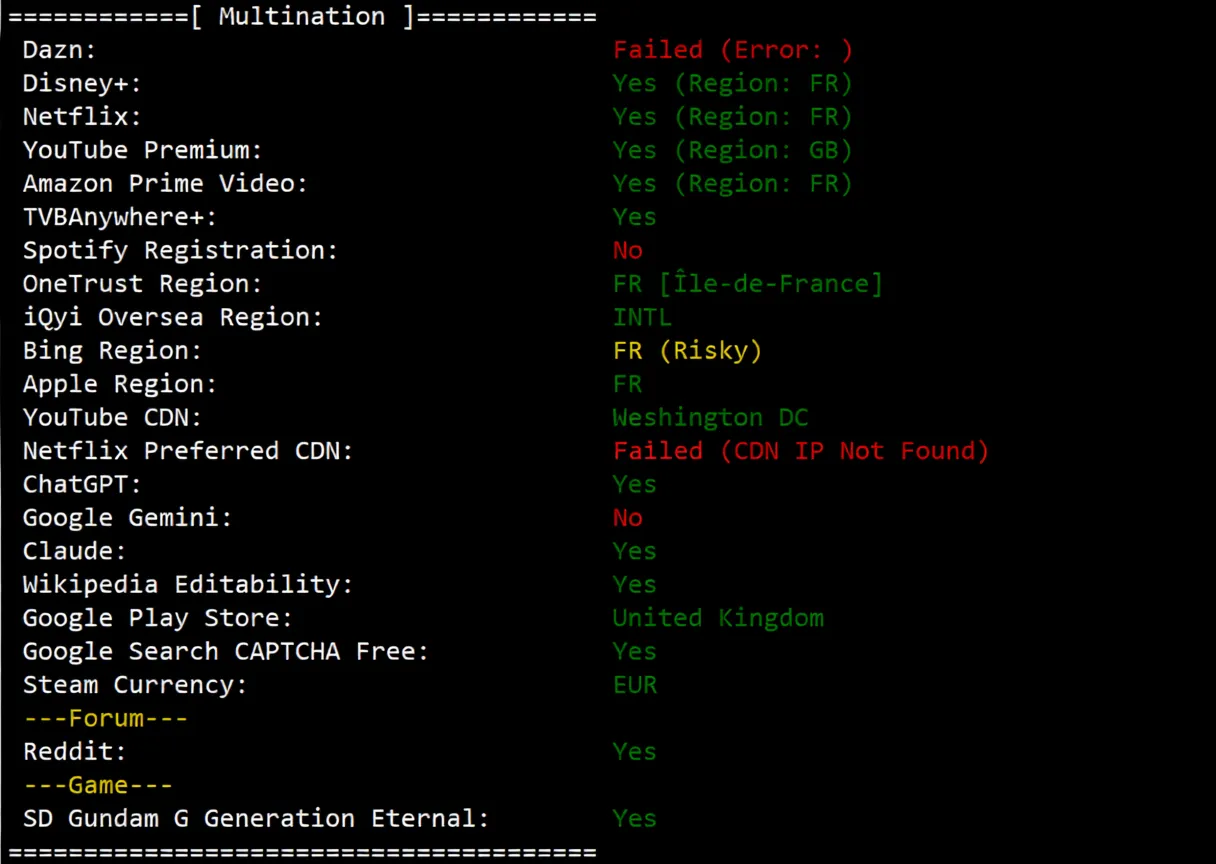Click the Apple Region label
Image resolution: width=1216 pixels, height=864 pixels.
[120, 384]
